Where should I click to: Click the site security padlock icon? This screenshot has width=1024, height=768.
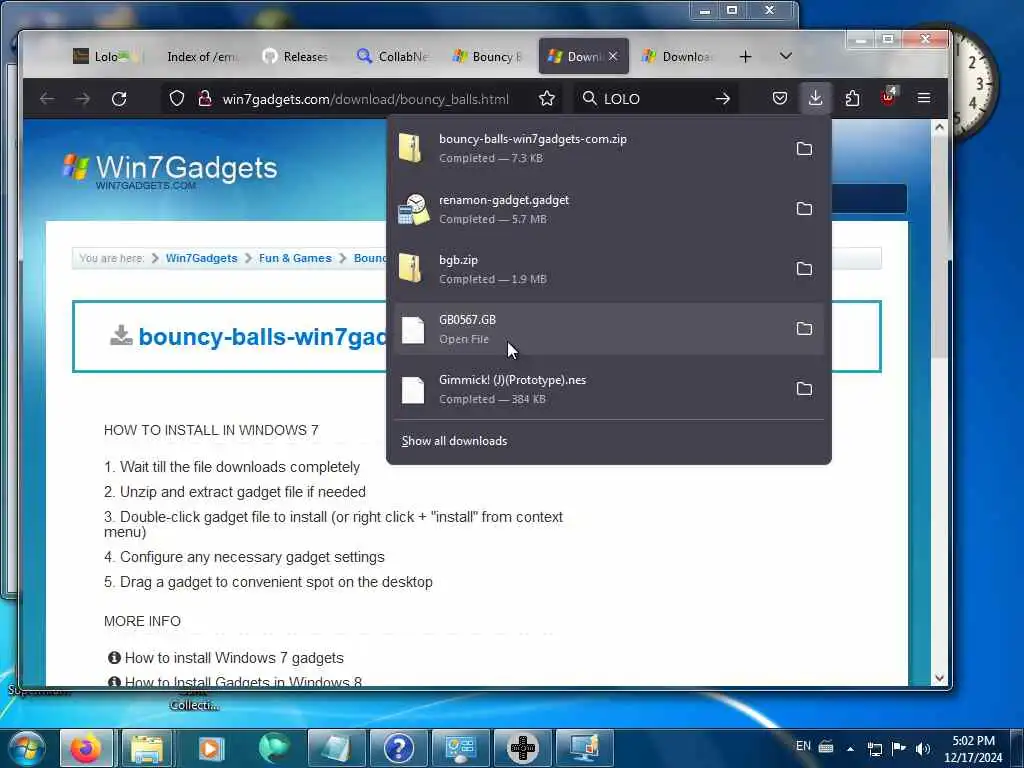pos(205,99)
